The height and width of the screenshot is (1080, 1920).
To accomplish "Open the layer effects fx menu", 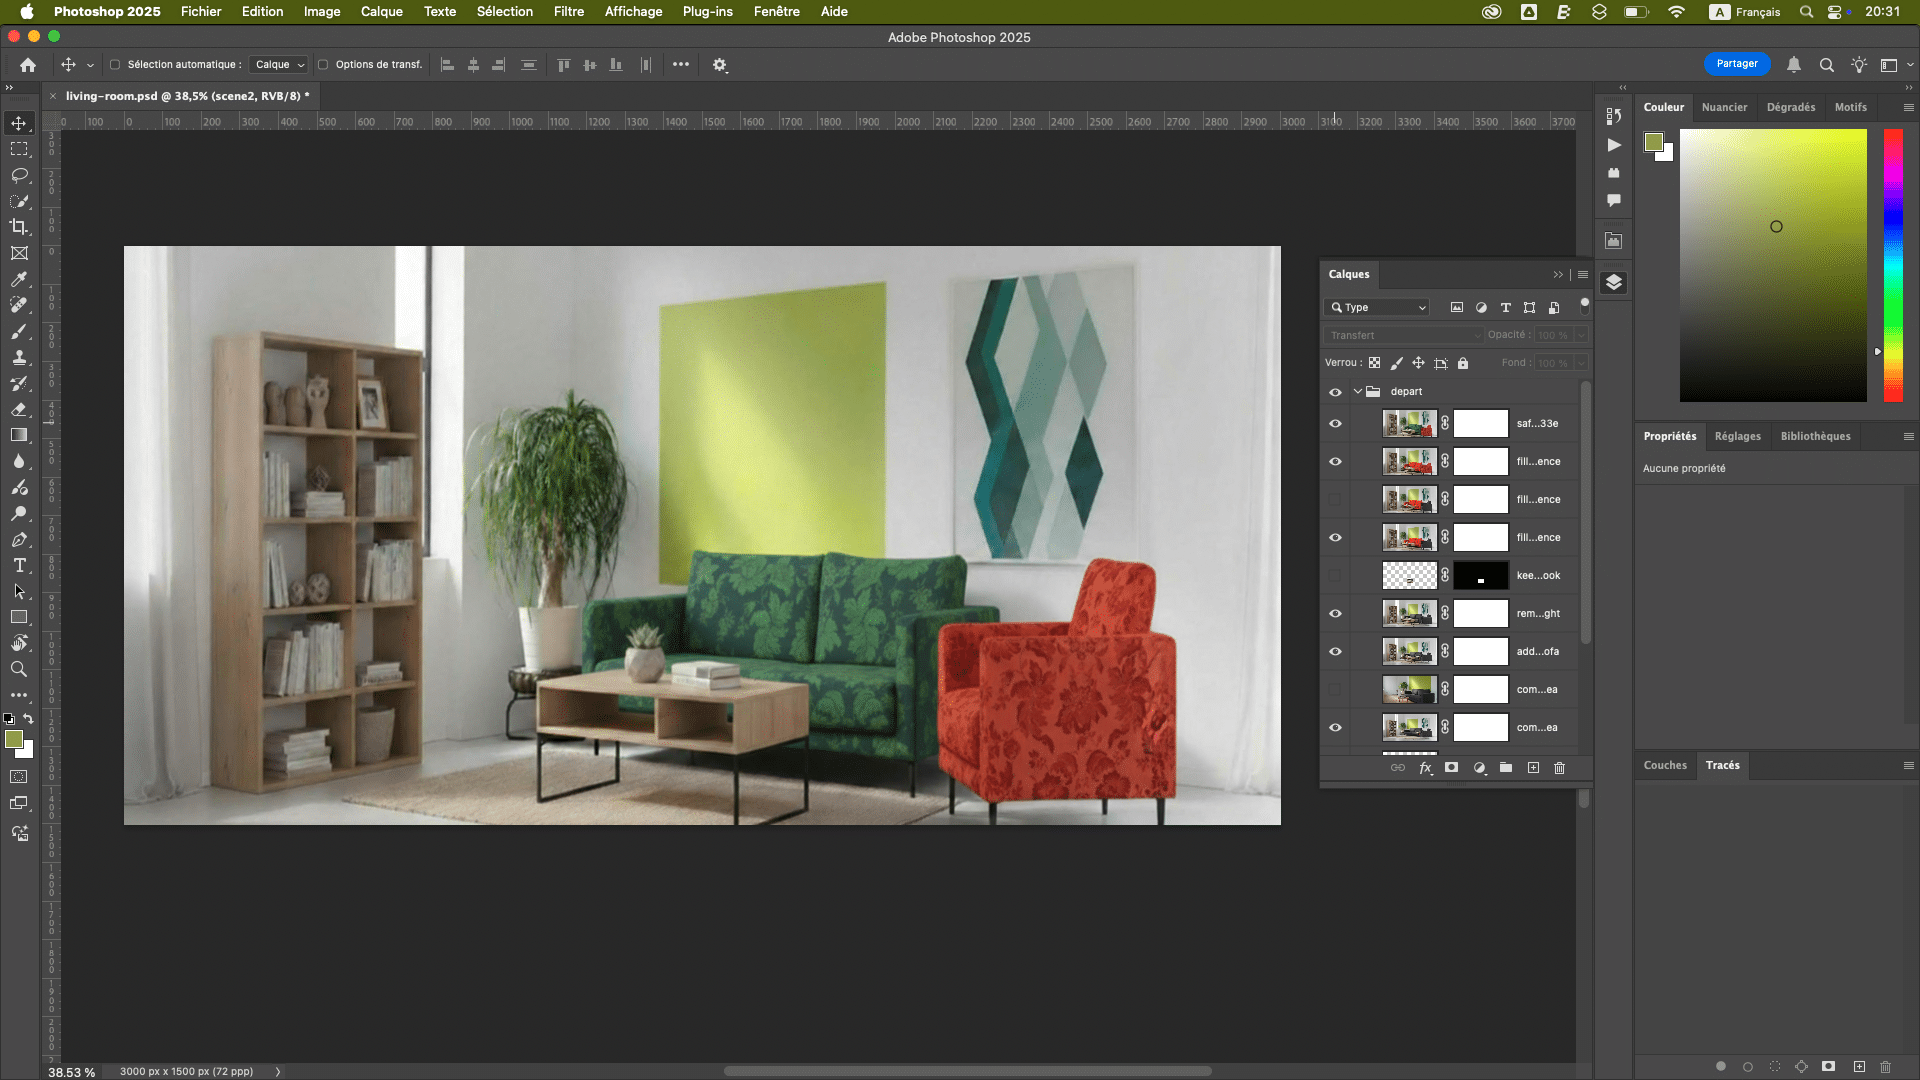I will pyautogui.click(x=1425, y=768).
